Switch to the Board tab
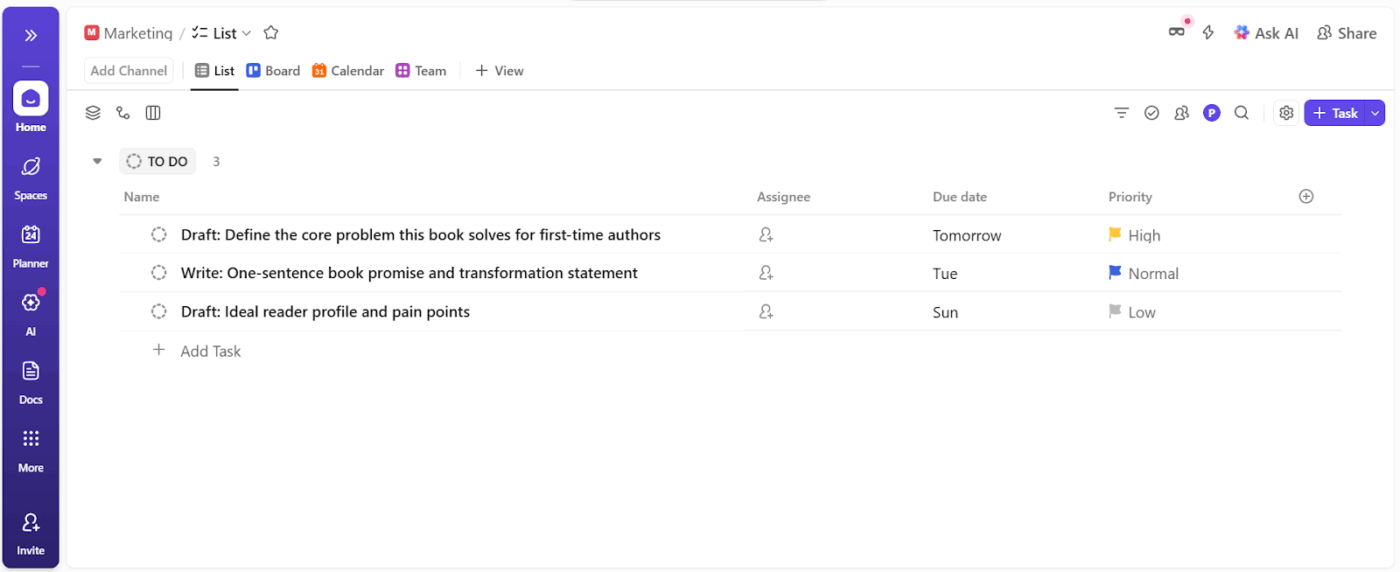 [273, 71]
